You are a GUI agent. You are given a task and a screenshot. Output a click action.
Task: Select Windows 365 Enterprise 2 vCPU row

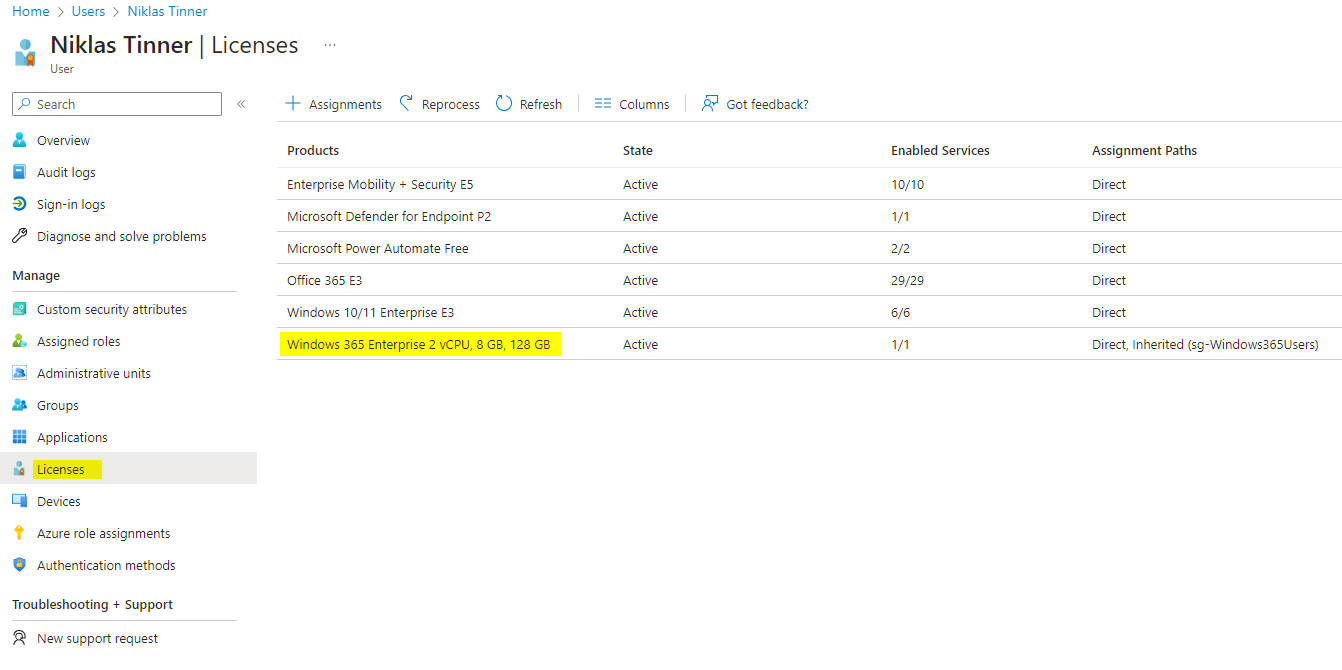tap(809, 344)
